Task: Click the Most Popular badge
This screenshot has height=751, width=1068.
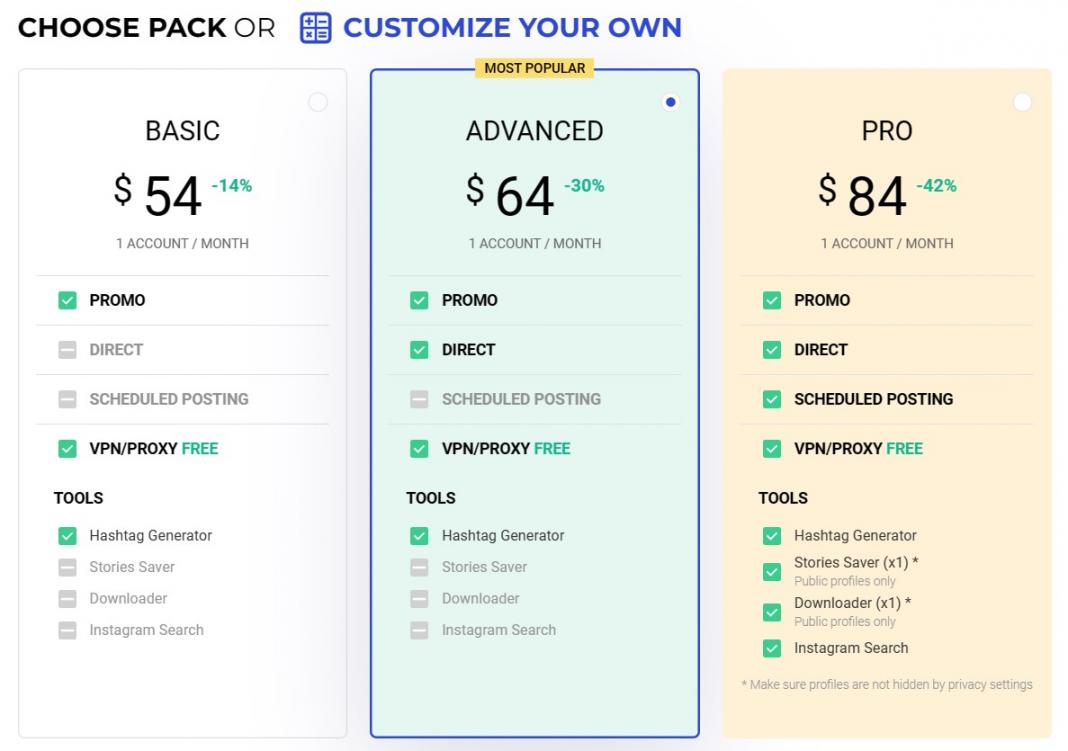Action: click(535, 68)
